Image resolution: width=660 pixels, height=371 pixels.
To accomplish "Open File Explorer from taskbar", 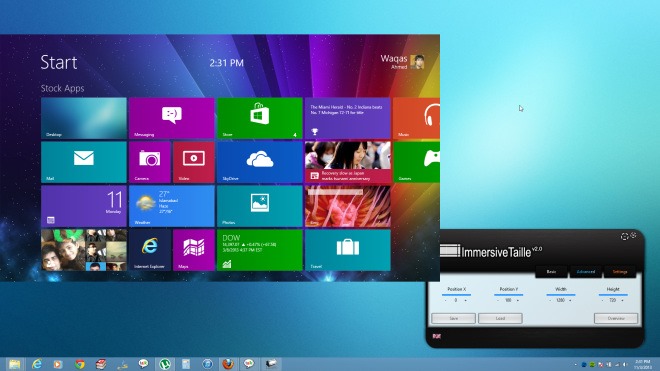I will tap(15, 364).
